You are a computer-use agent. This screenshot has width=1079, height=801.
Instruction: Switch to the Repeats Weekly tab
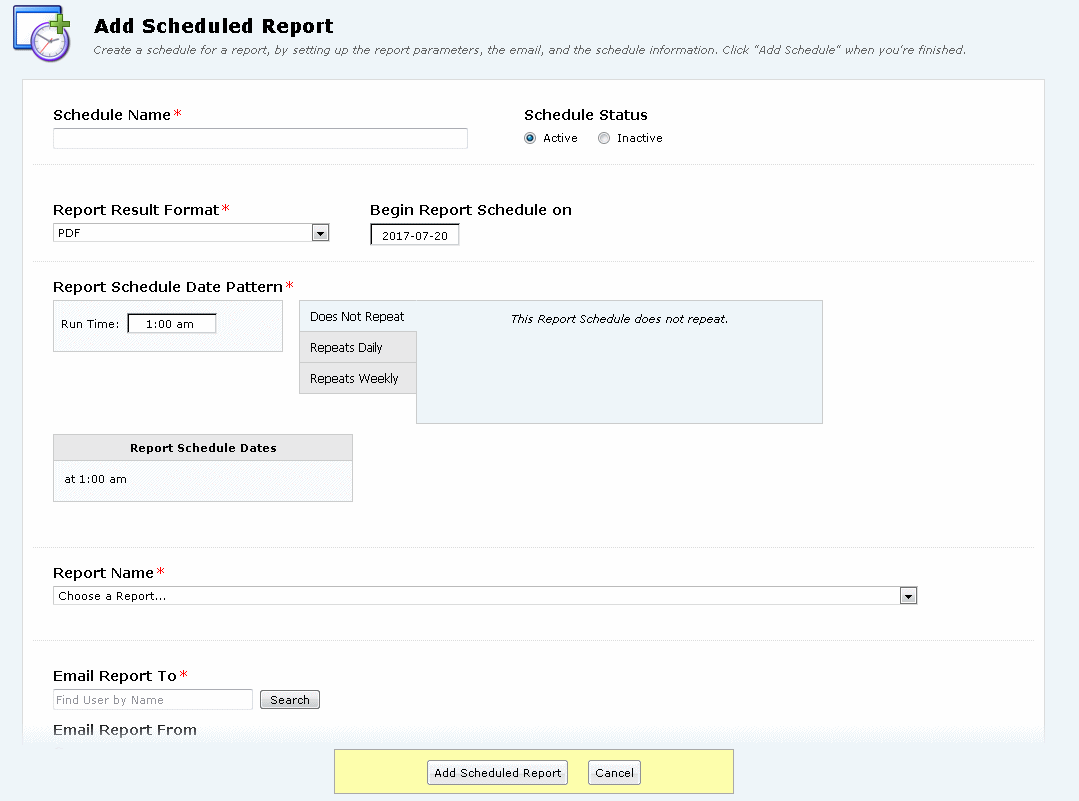coord(357,378)
